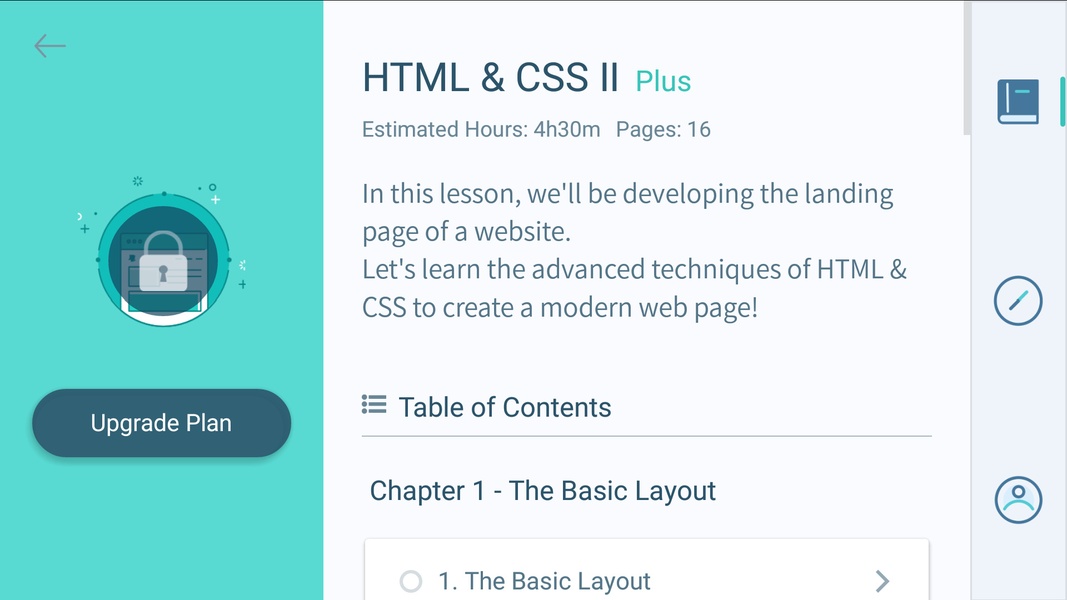Open lesson '1. The Basic Layout'

tap(646, 570)
